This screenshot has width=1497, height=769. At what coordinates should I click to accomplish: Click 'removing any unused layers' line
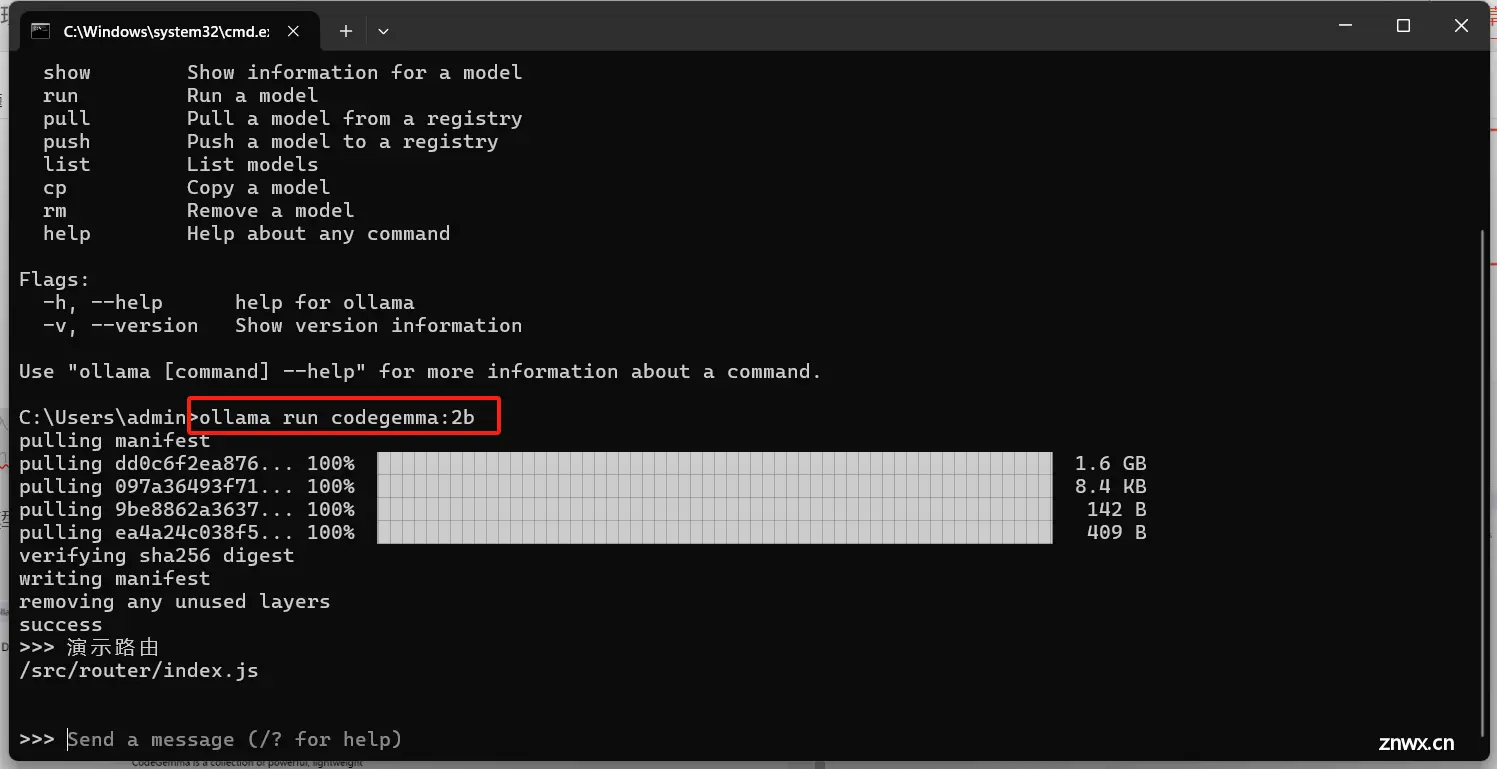[175, 601]
